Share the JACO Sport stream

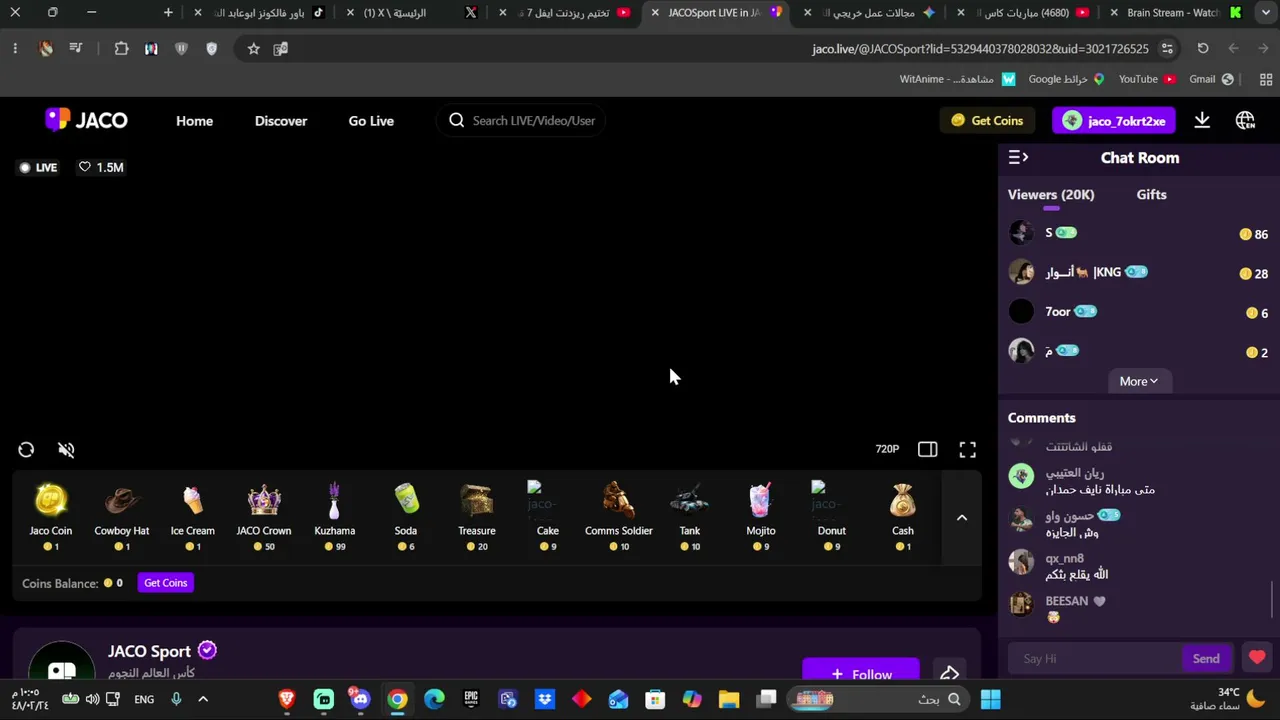pos(949,673)
